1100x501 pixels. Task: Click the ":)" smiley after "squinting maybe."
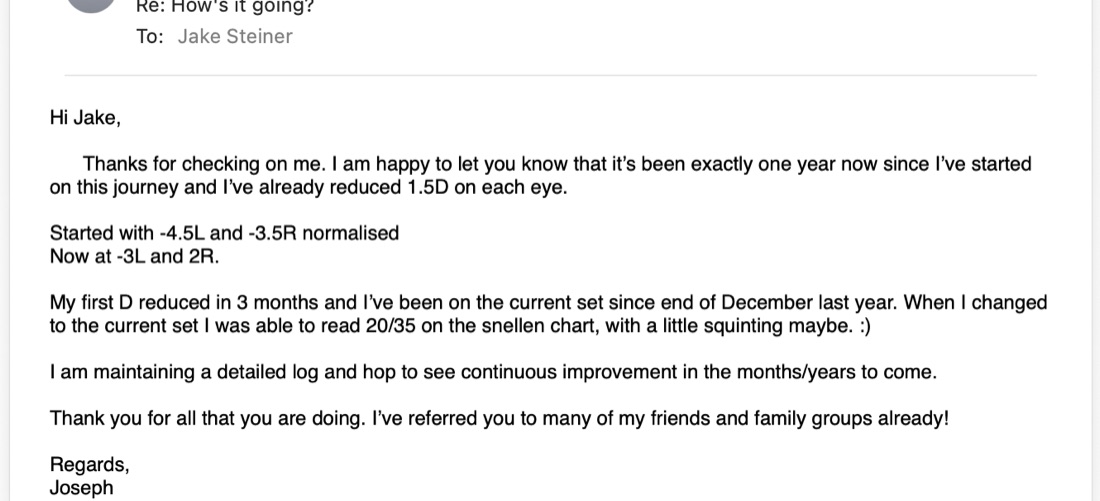point(863,327)
